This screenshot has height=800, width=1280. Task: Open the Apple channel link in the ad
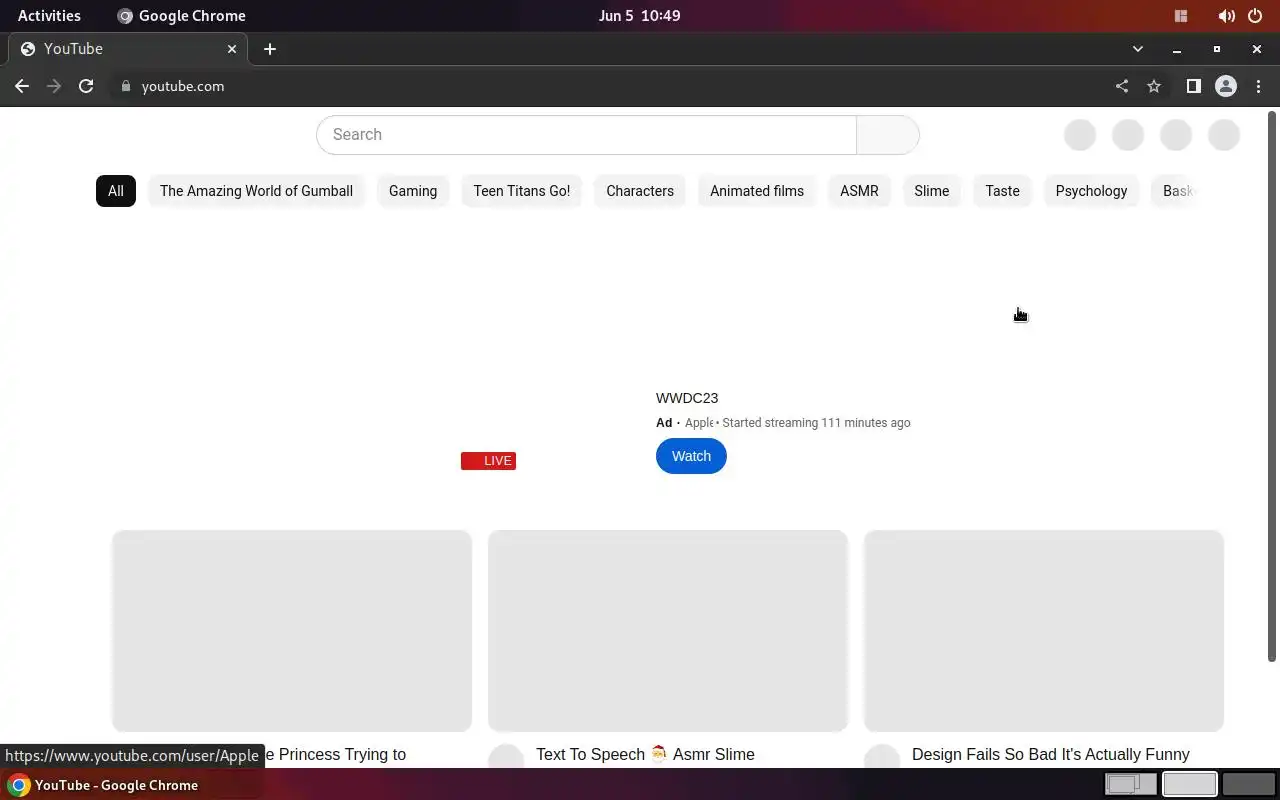(x=699, y=423)
